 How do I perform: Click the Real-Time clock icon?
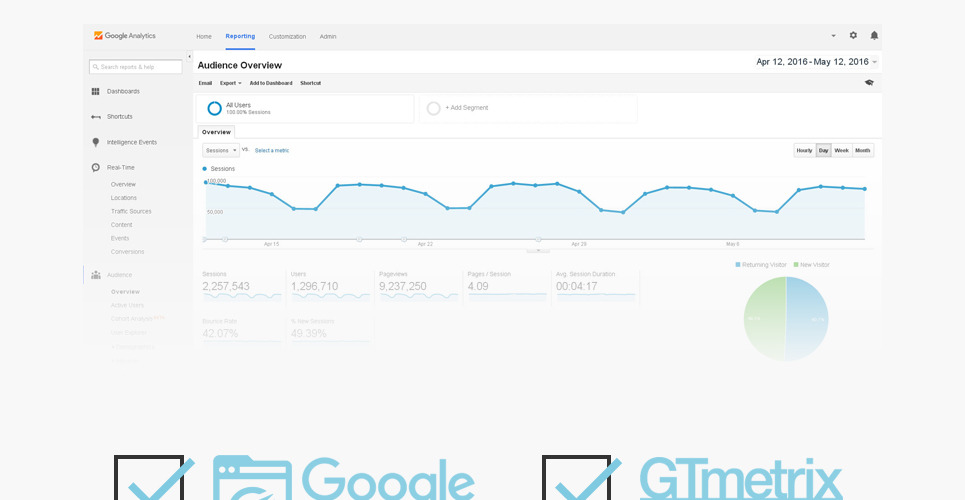[96, 167]
